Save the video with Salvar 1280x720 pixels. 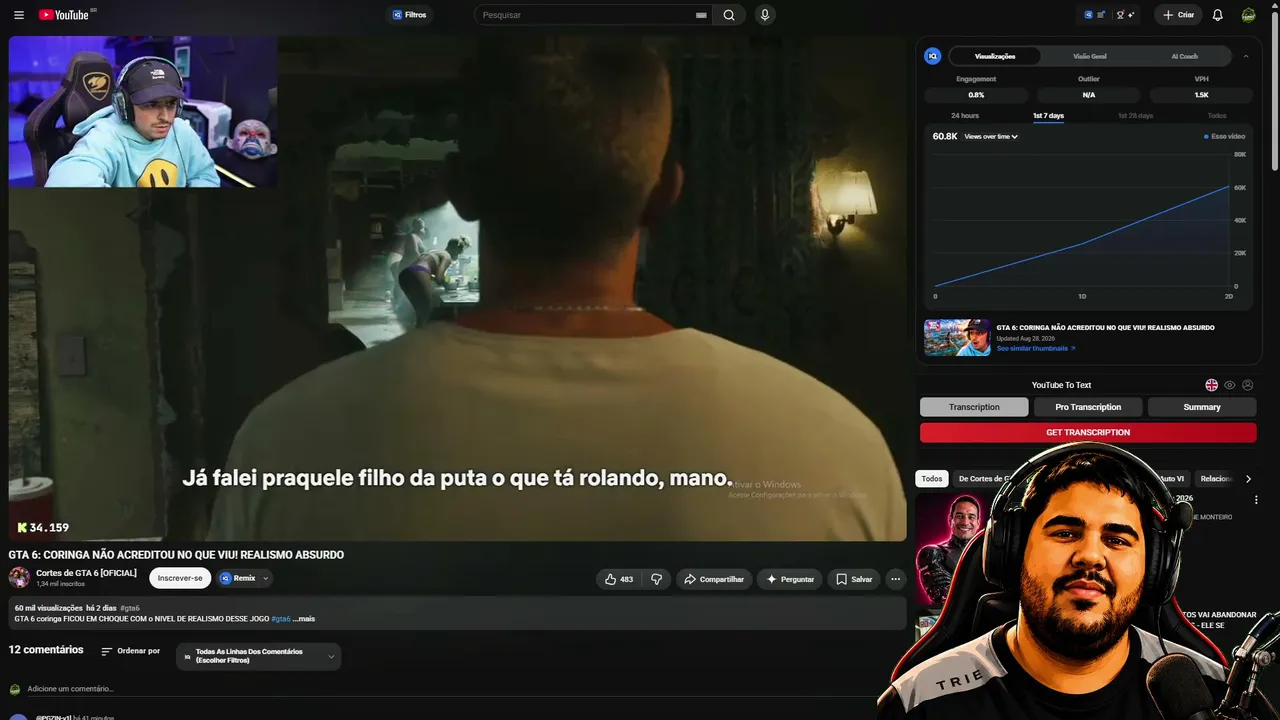[x=854, y=579]
